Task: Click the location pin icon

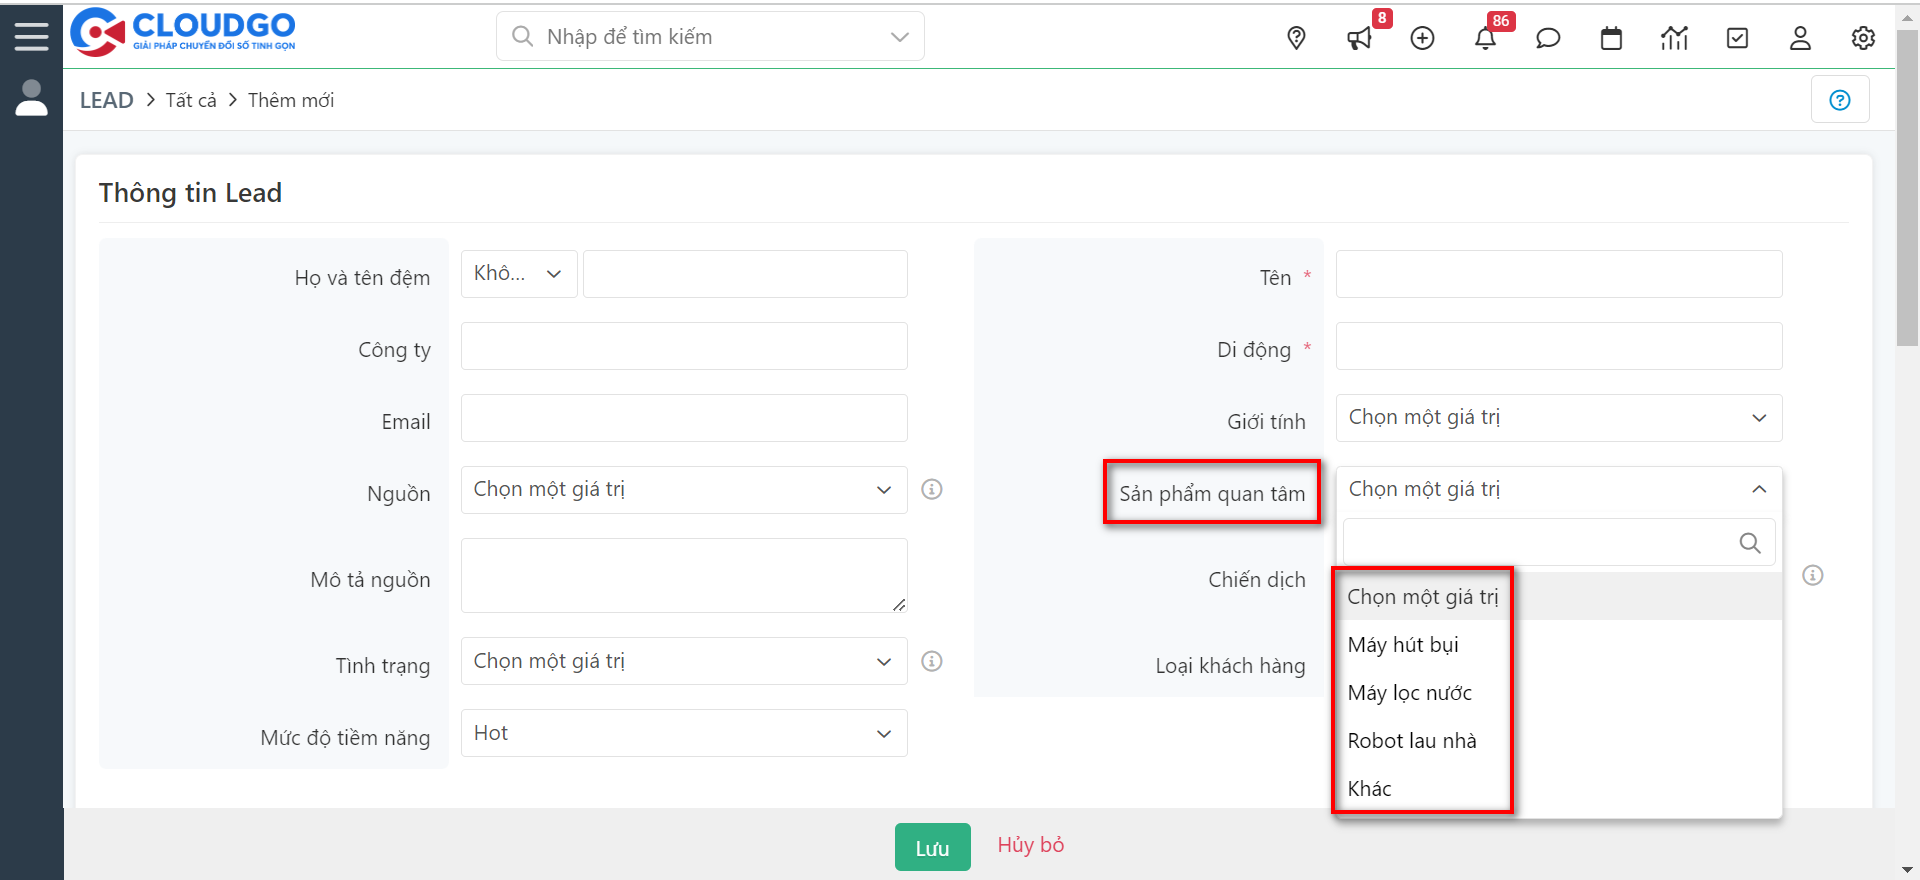Action: (x=1296, y=38)
